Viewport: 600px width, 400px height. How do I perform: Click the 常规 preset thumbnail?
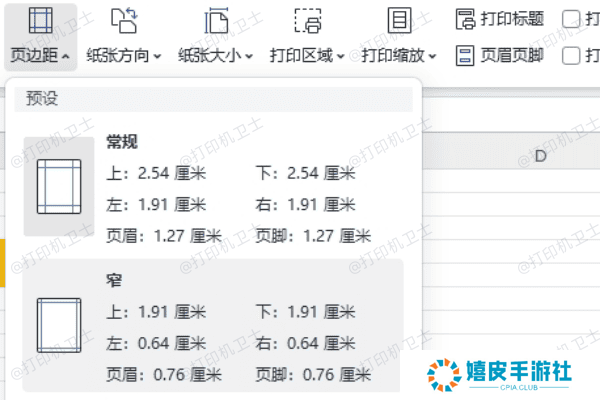(x=59, y=186)
